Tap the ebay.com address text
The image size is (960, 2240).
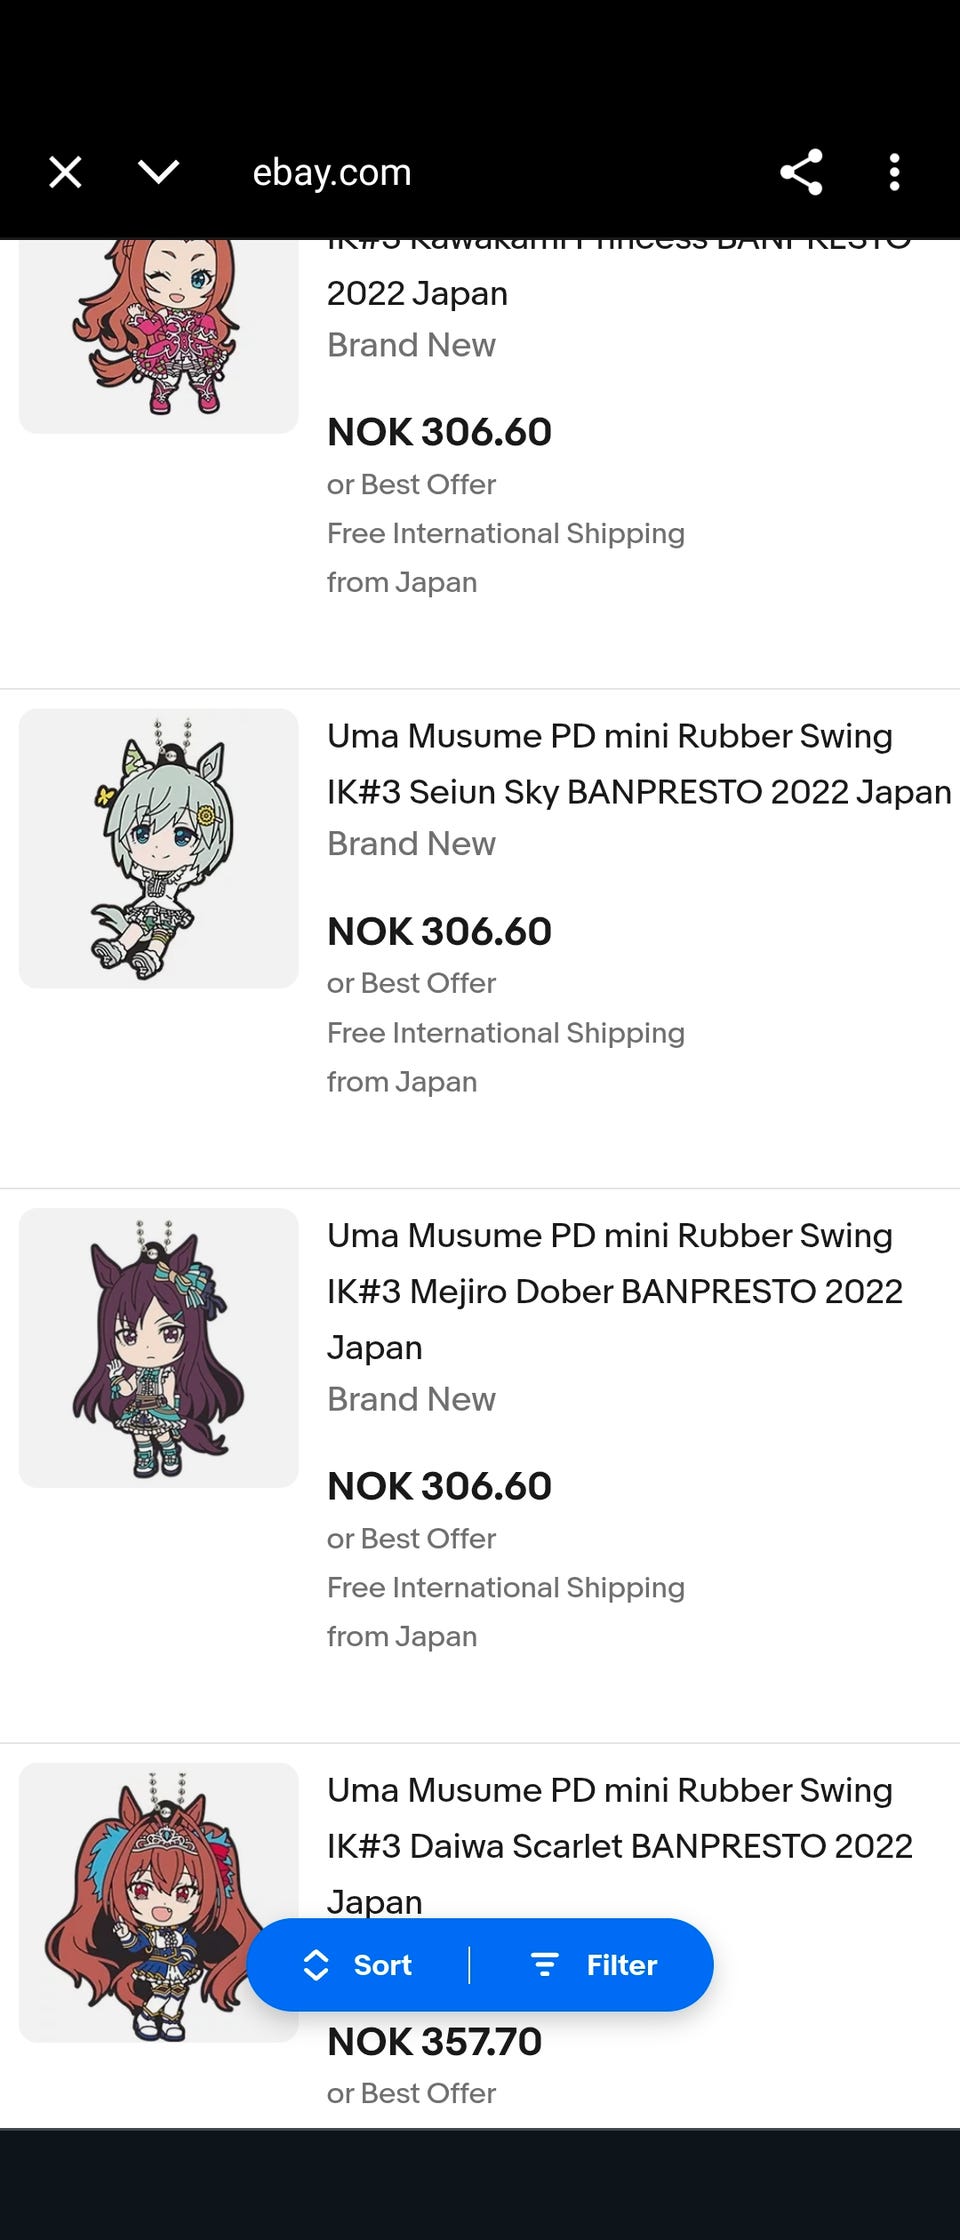331,172
